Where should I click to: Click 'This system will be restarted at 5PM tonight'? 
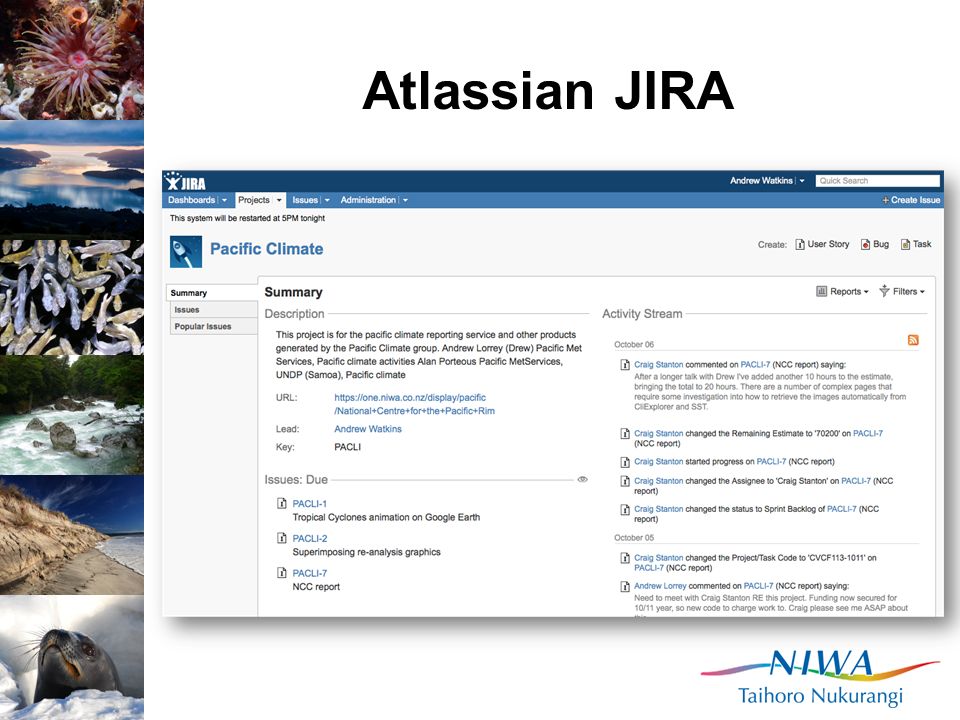pyautogui.click(x=247, y=218)
